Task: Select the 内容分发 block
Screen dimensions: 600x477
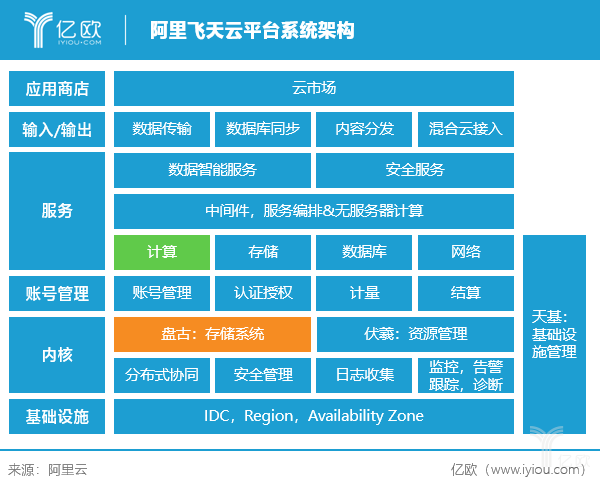Action: (x=364, y=129)
